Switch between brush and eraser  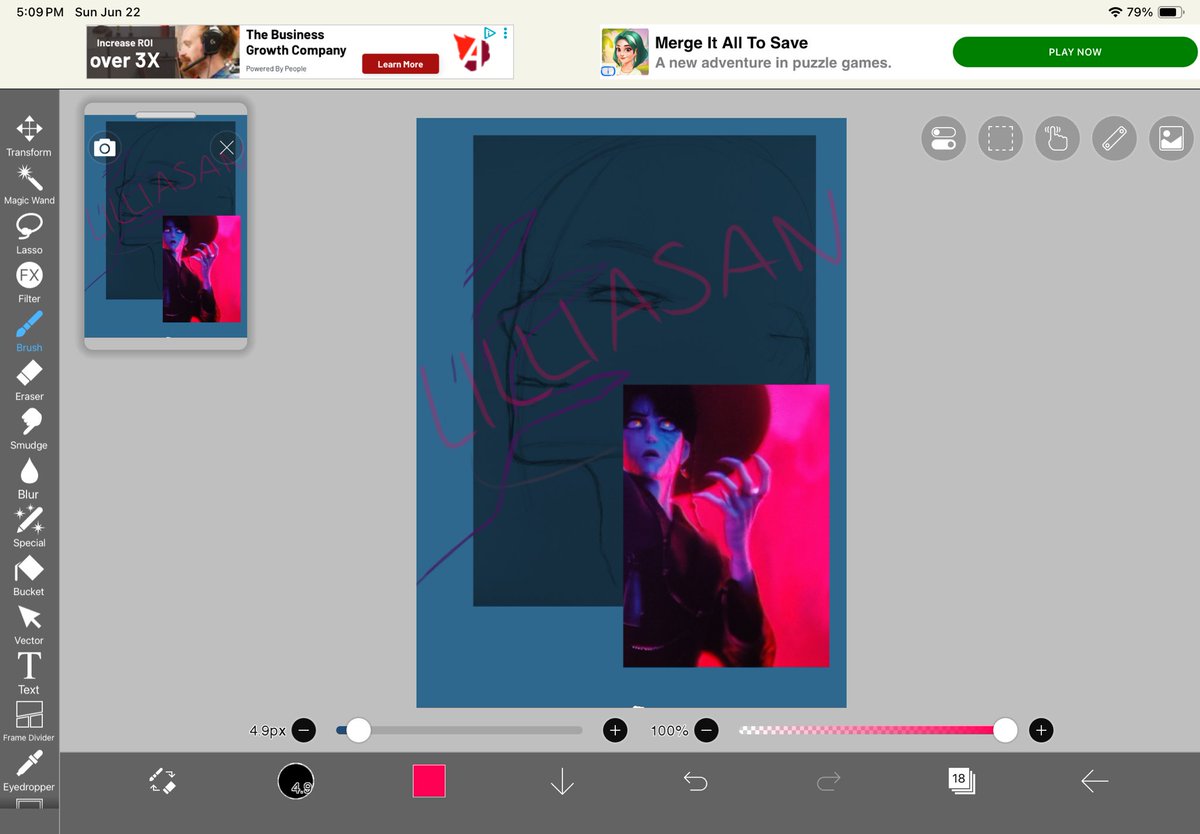[162, 781]
